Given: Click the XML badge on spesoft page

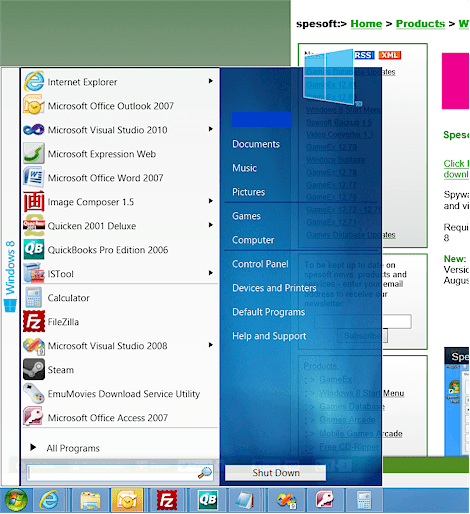Looking at the screenshot, I should tap(389, 55).
